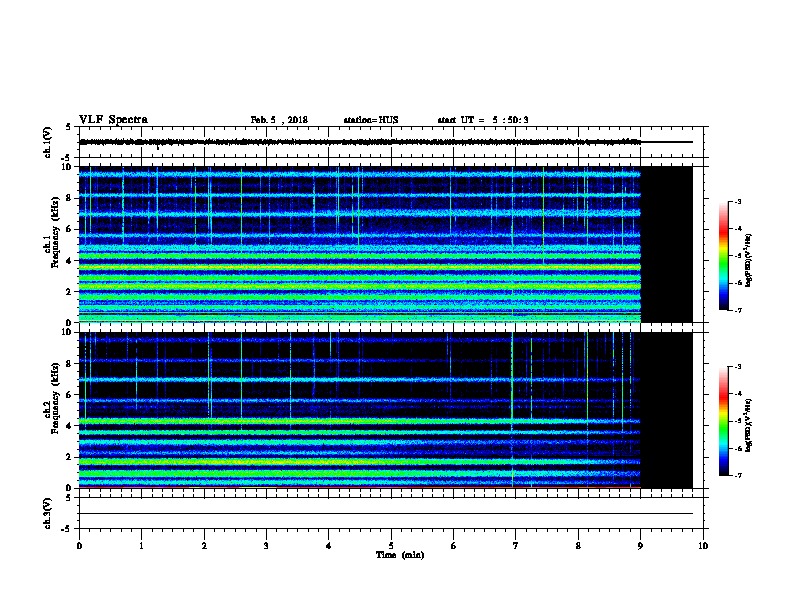Click the ch.3 flat voltage trace line
This screenshot has height=612, width=792.
(386, 514)
